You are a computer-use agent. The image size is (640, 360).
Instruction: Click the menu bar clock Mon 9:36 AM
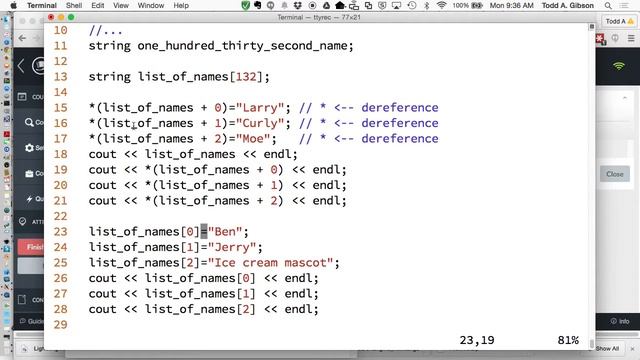511,5
